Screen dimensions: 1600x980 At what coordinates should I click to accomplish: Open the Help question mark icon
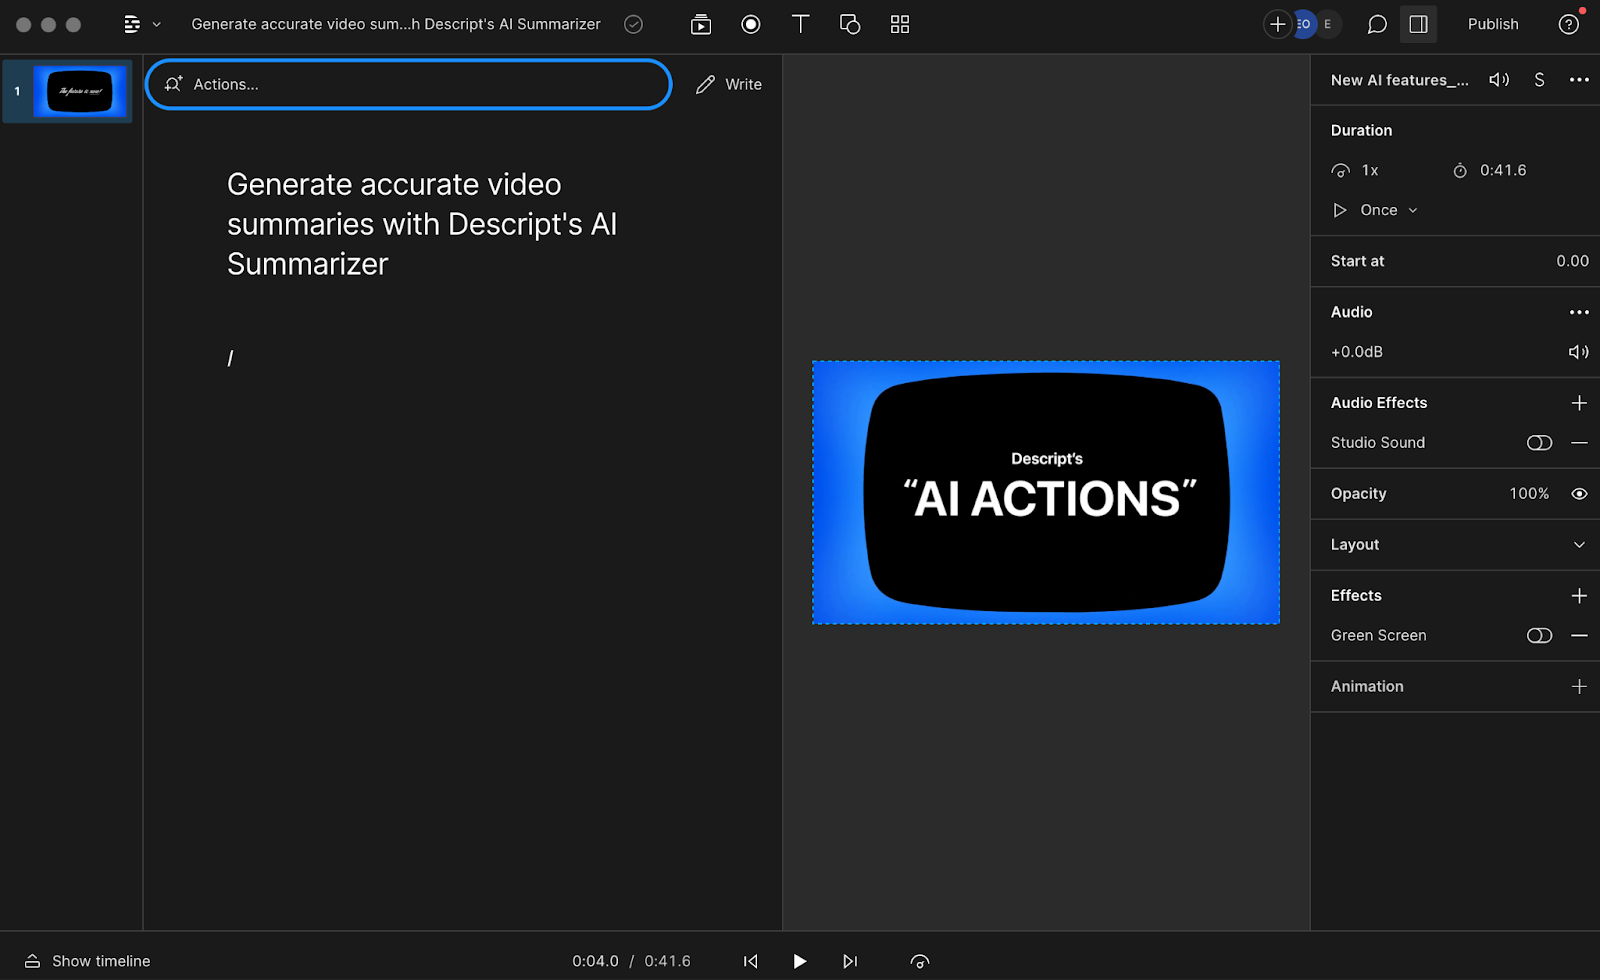click(1569, 24)
